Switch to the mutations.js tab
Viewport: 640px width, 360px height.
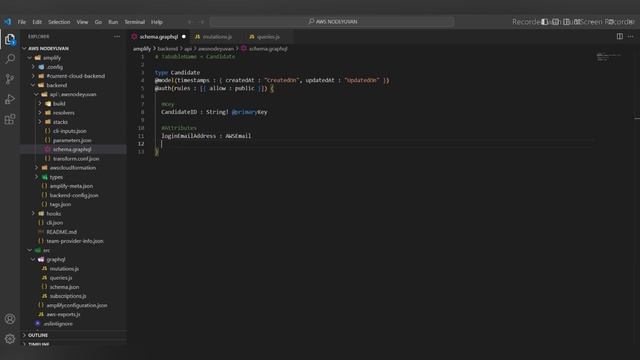[x=217, y=37]
